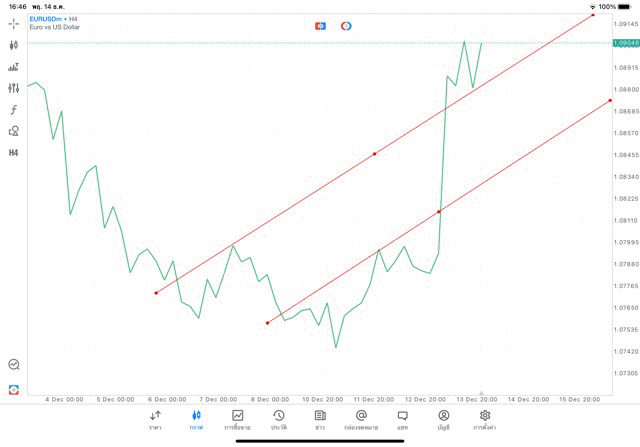Image resolution: width=640 pixels, height=447 pixels.
Task: Open the chart settings sliders icon
Action: pyautogui.click(x=14, y=88)
